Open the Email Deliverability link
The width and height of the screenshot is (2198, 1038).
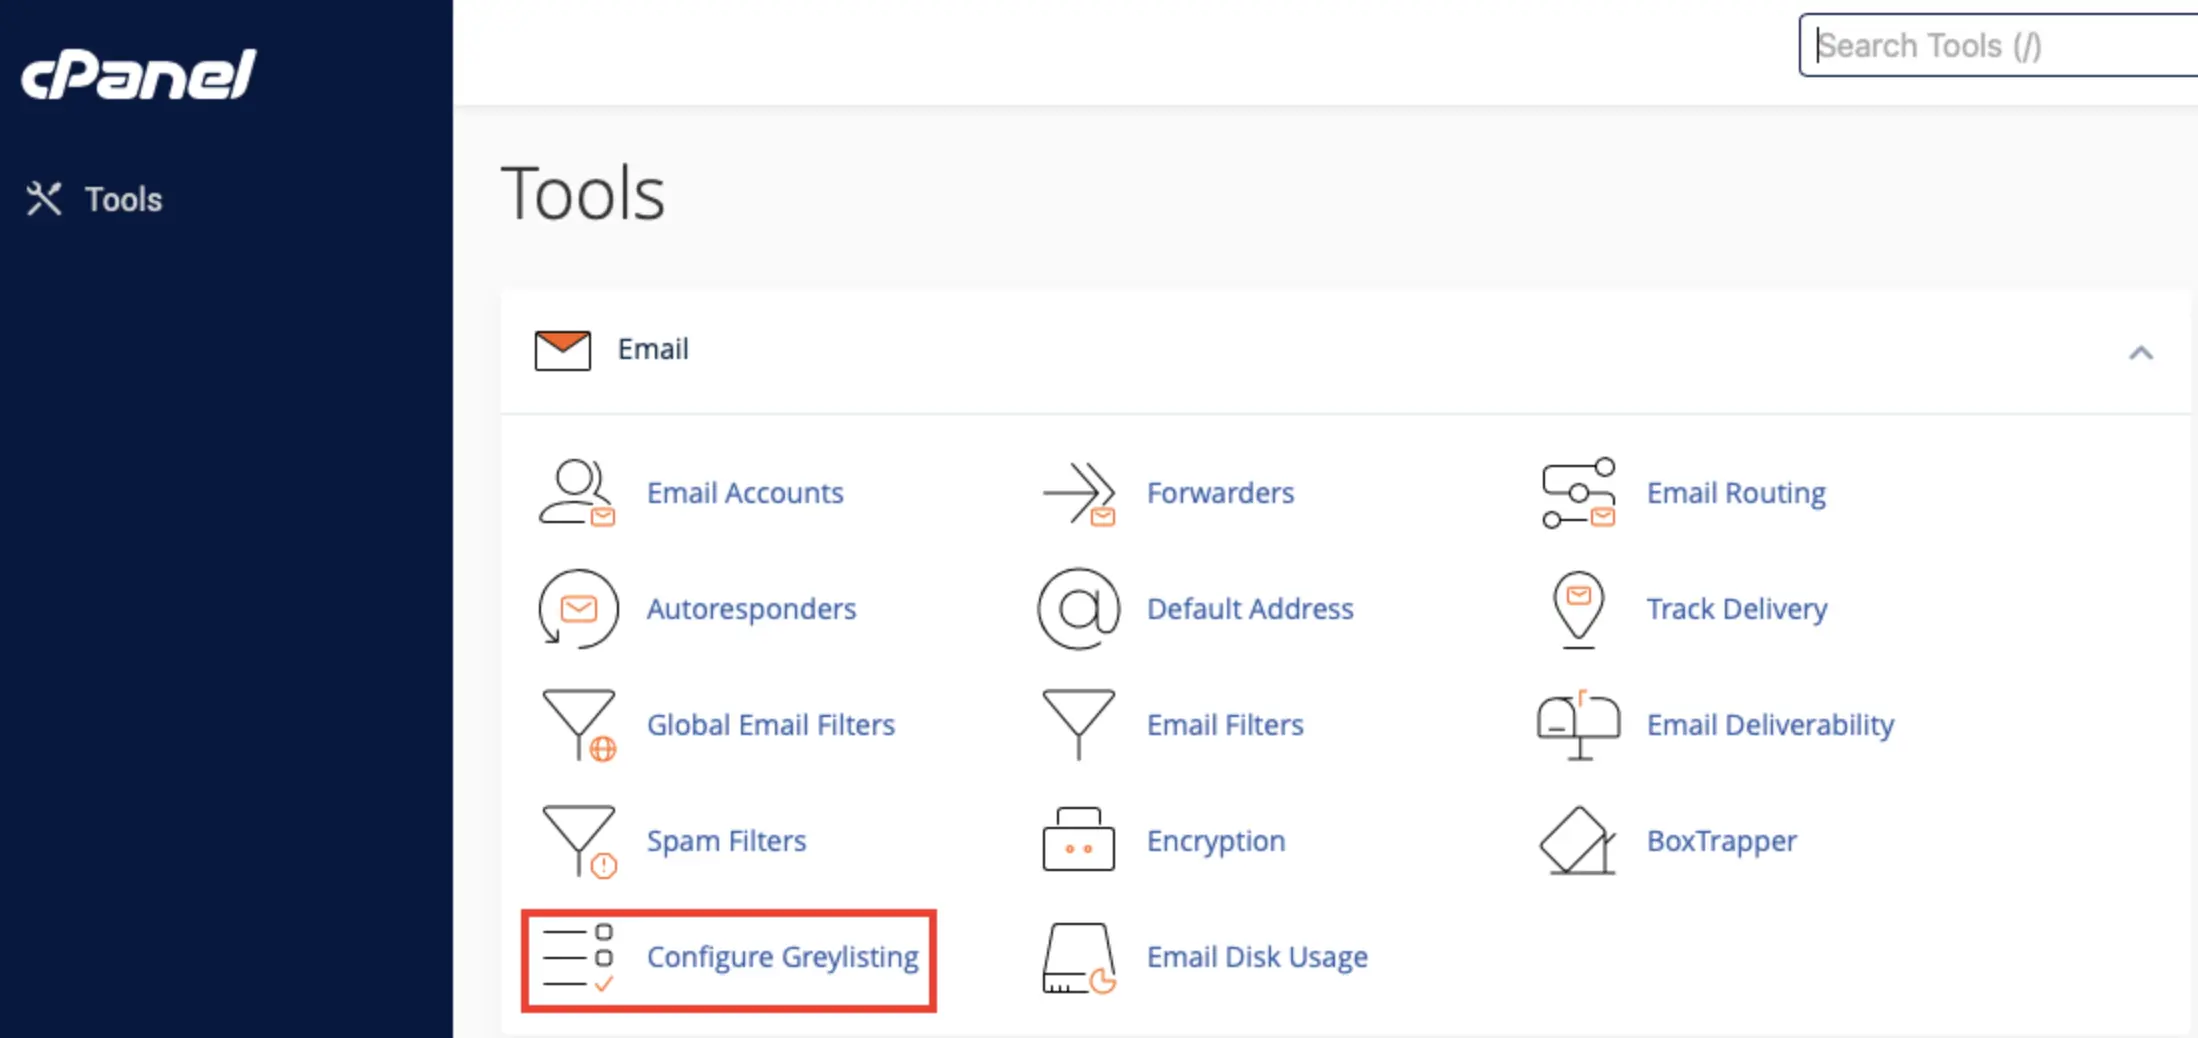1770,725
